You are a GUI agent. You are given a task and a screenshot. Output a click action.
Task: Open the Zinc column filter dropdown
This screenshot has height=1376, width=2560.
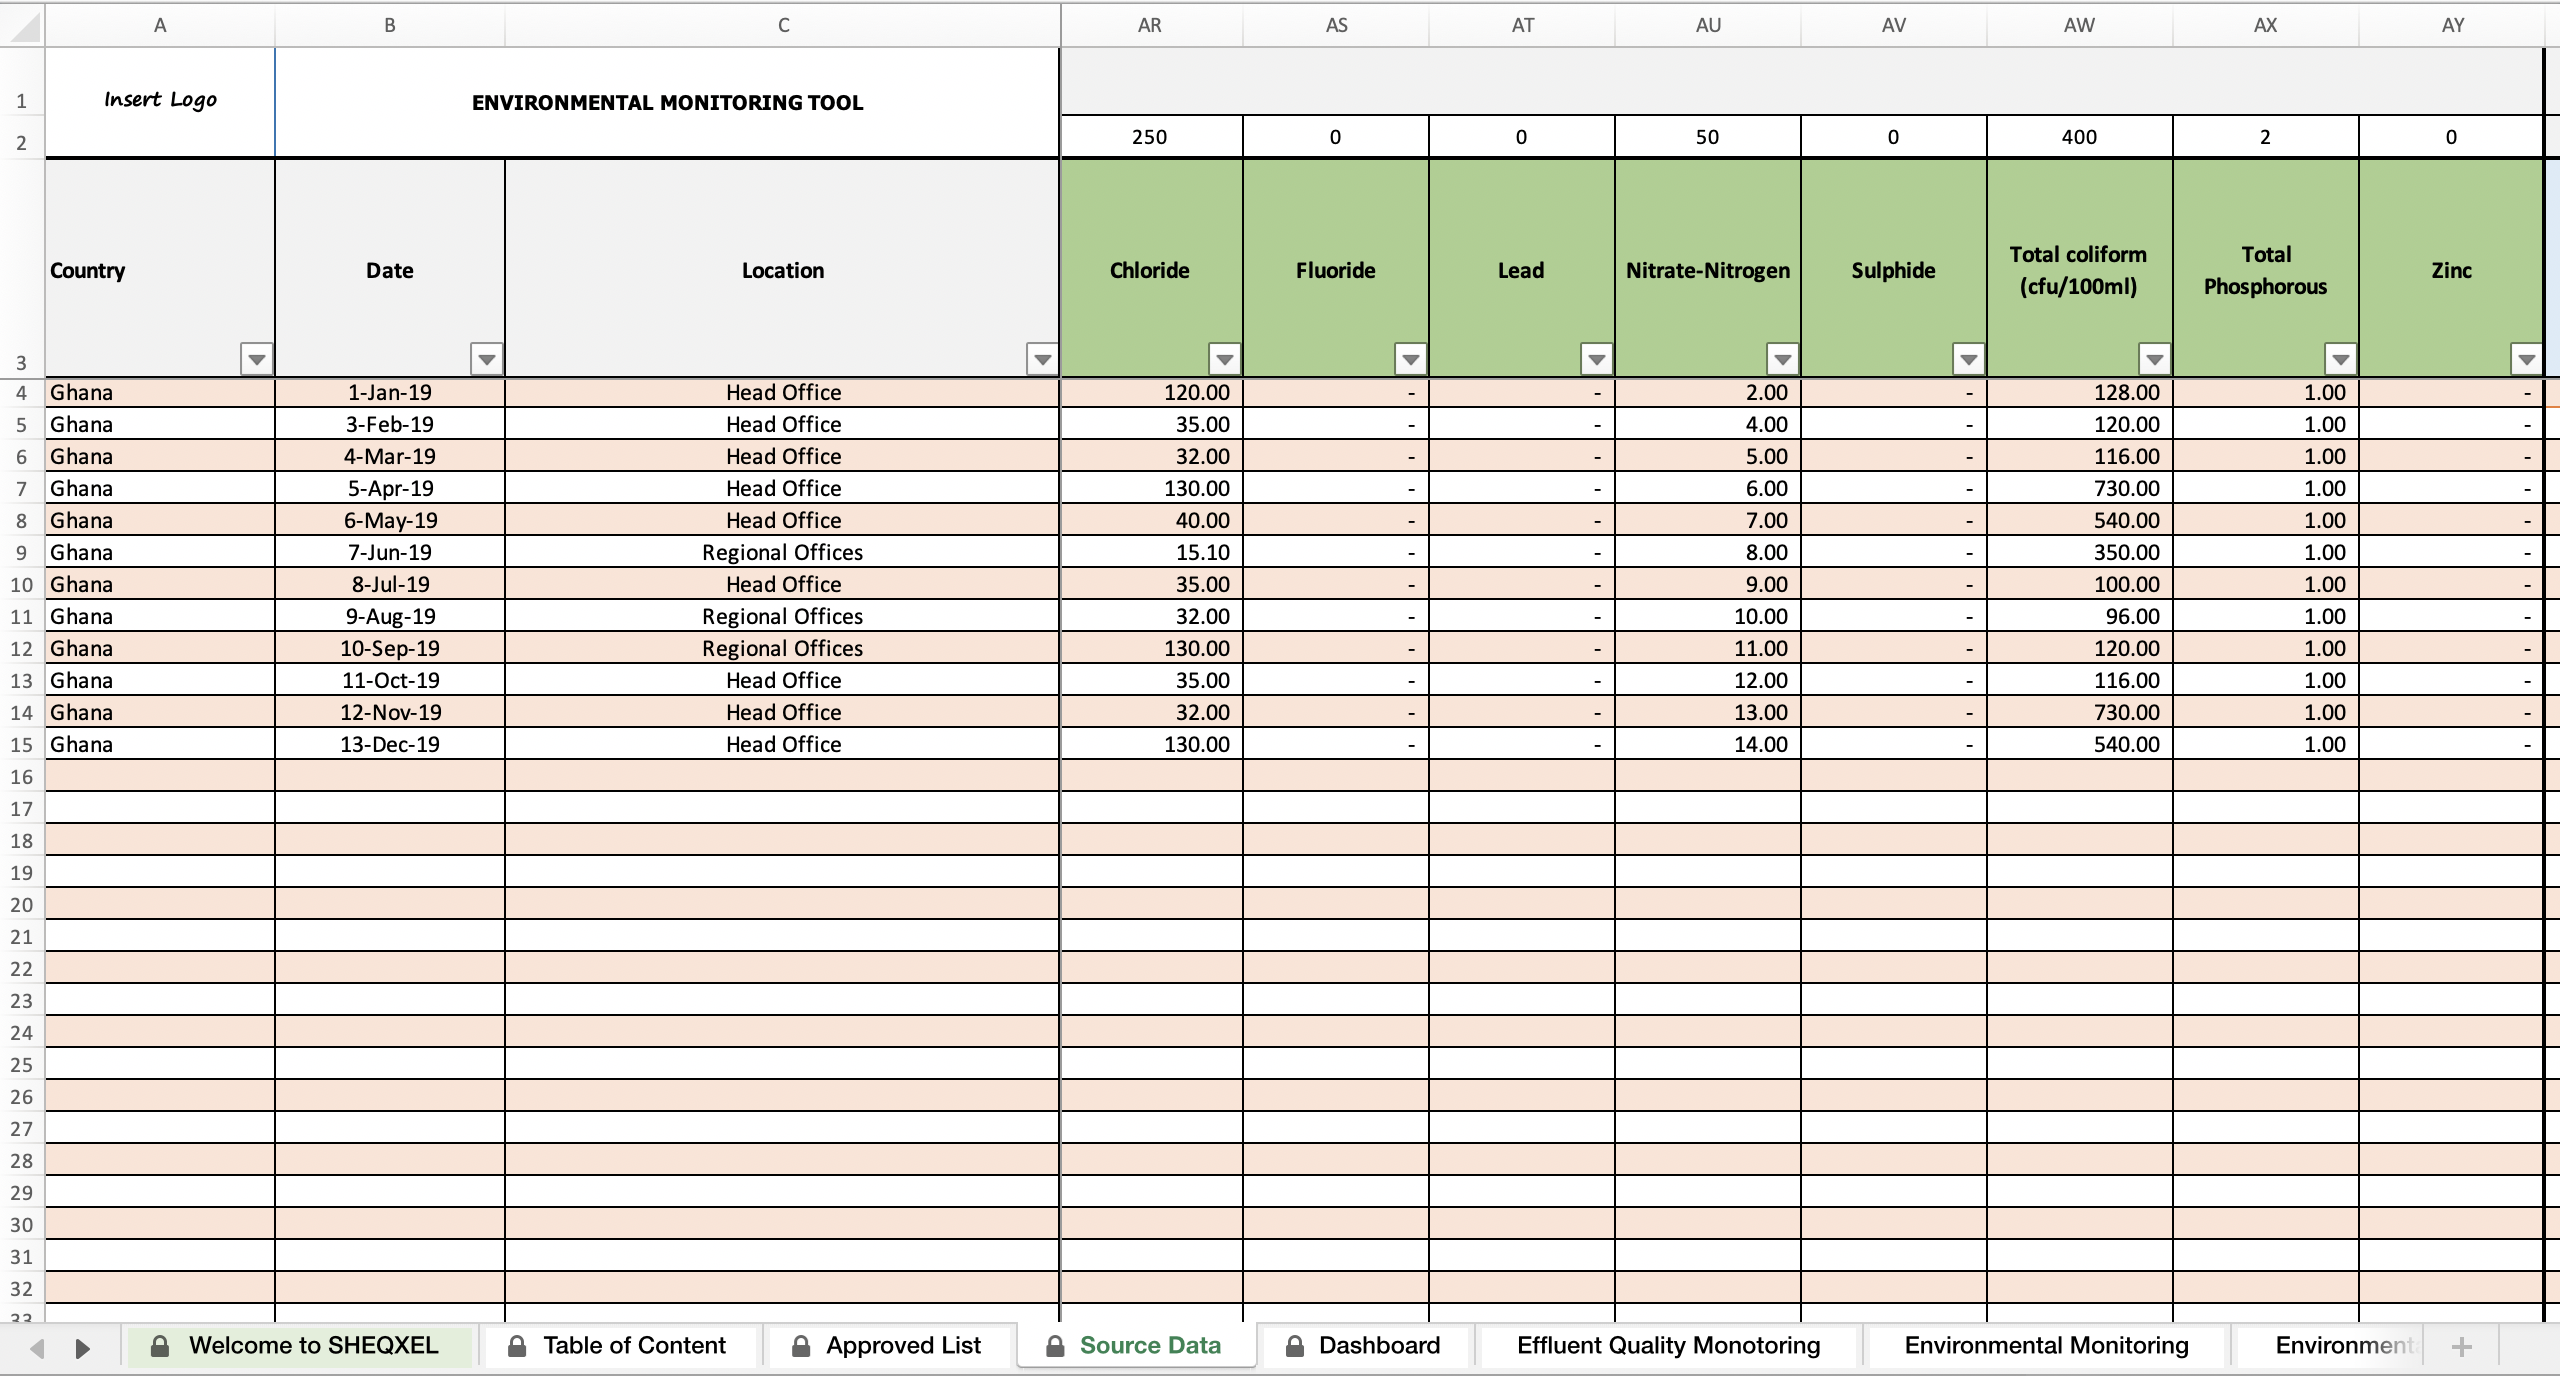coord(2526,359)
